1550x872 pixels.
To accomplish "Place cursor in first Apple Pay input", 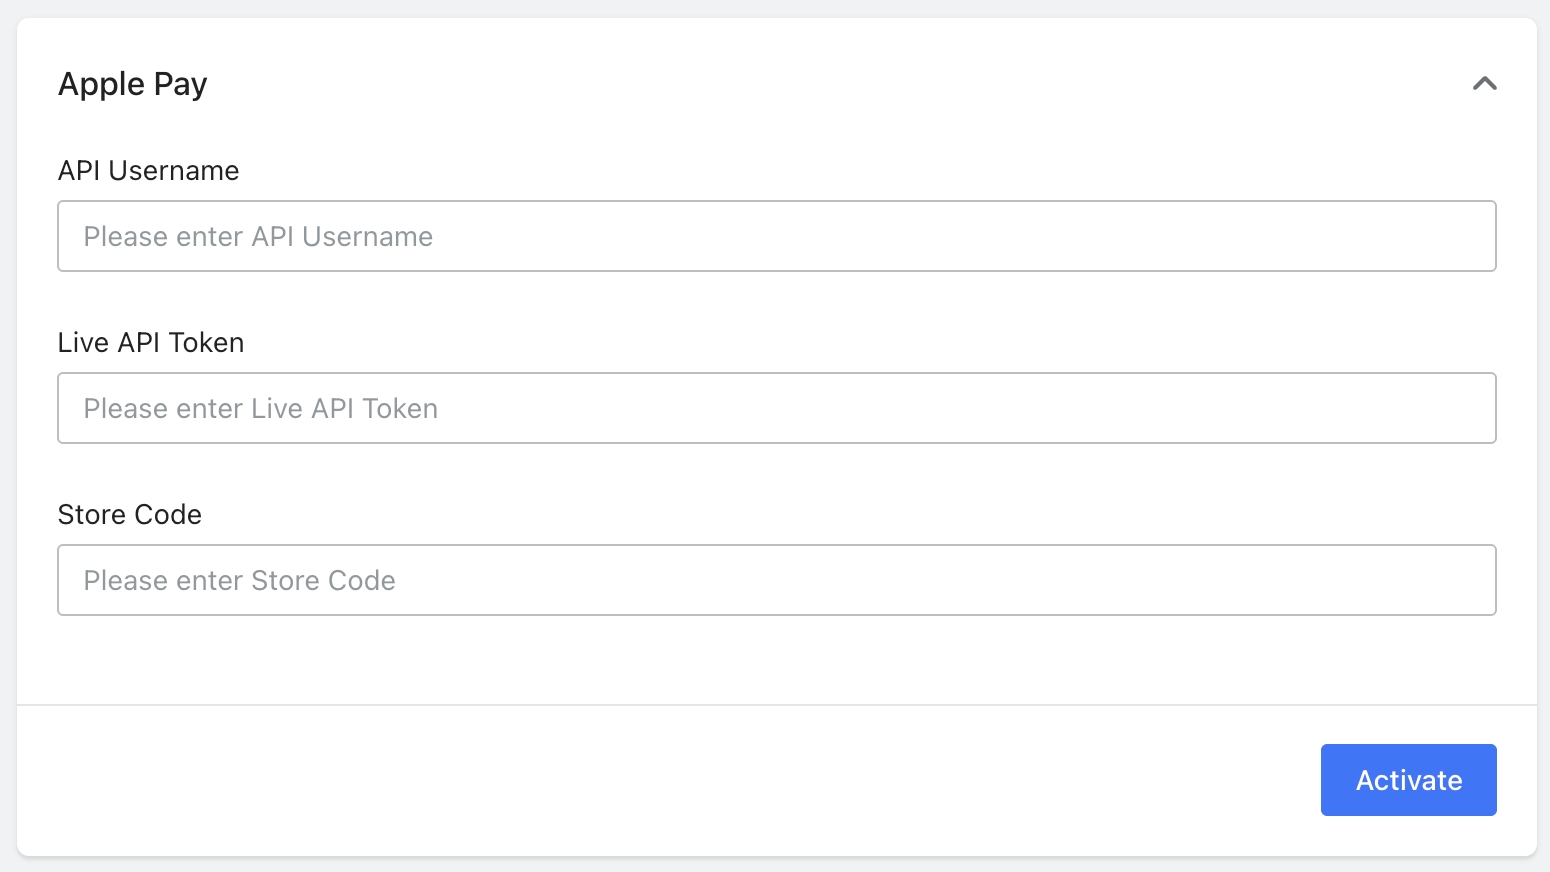I will pyautogui.click(x=776, y=236).
